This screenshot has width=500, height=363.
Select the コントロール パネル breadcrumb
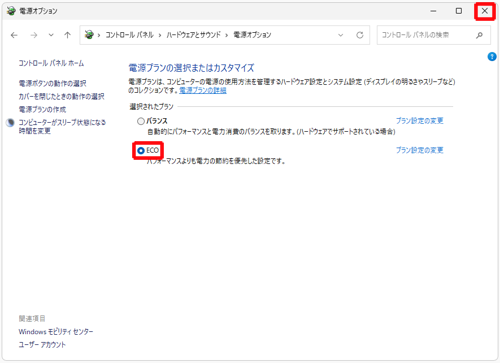(x=129, y=35)
